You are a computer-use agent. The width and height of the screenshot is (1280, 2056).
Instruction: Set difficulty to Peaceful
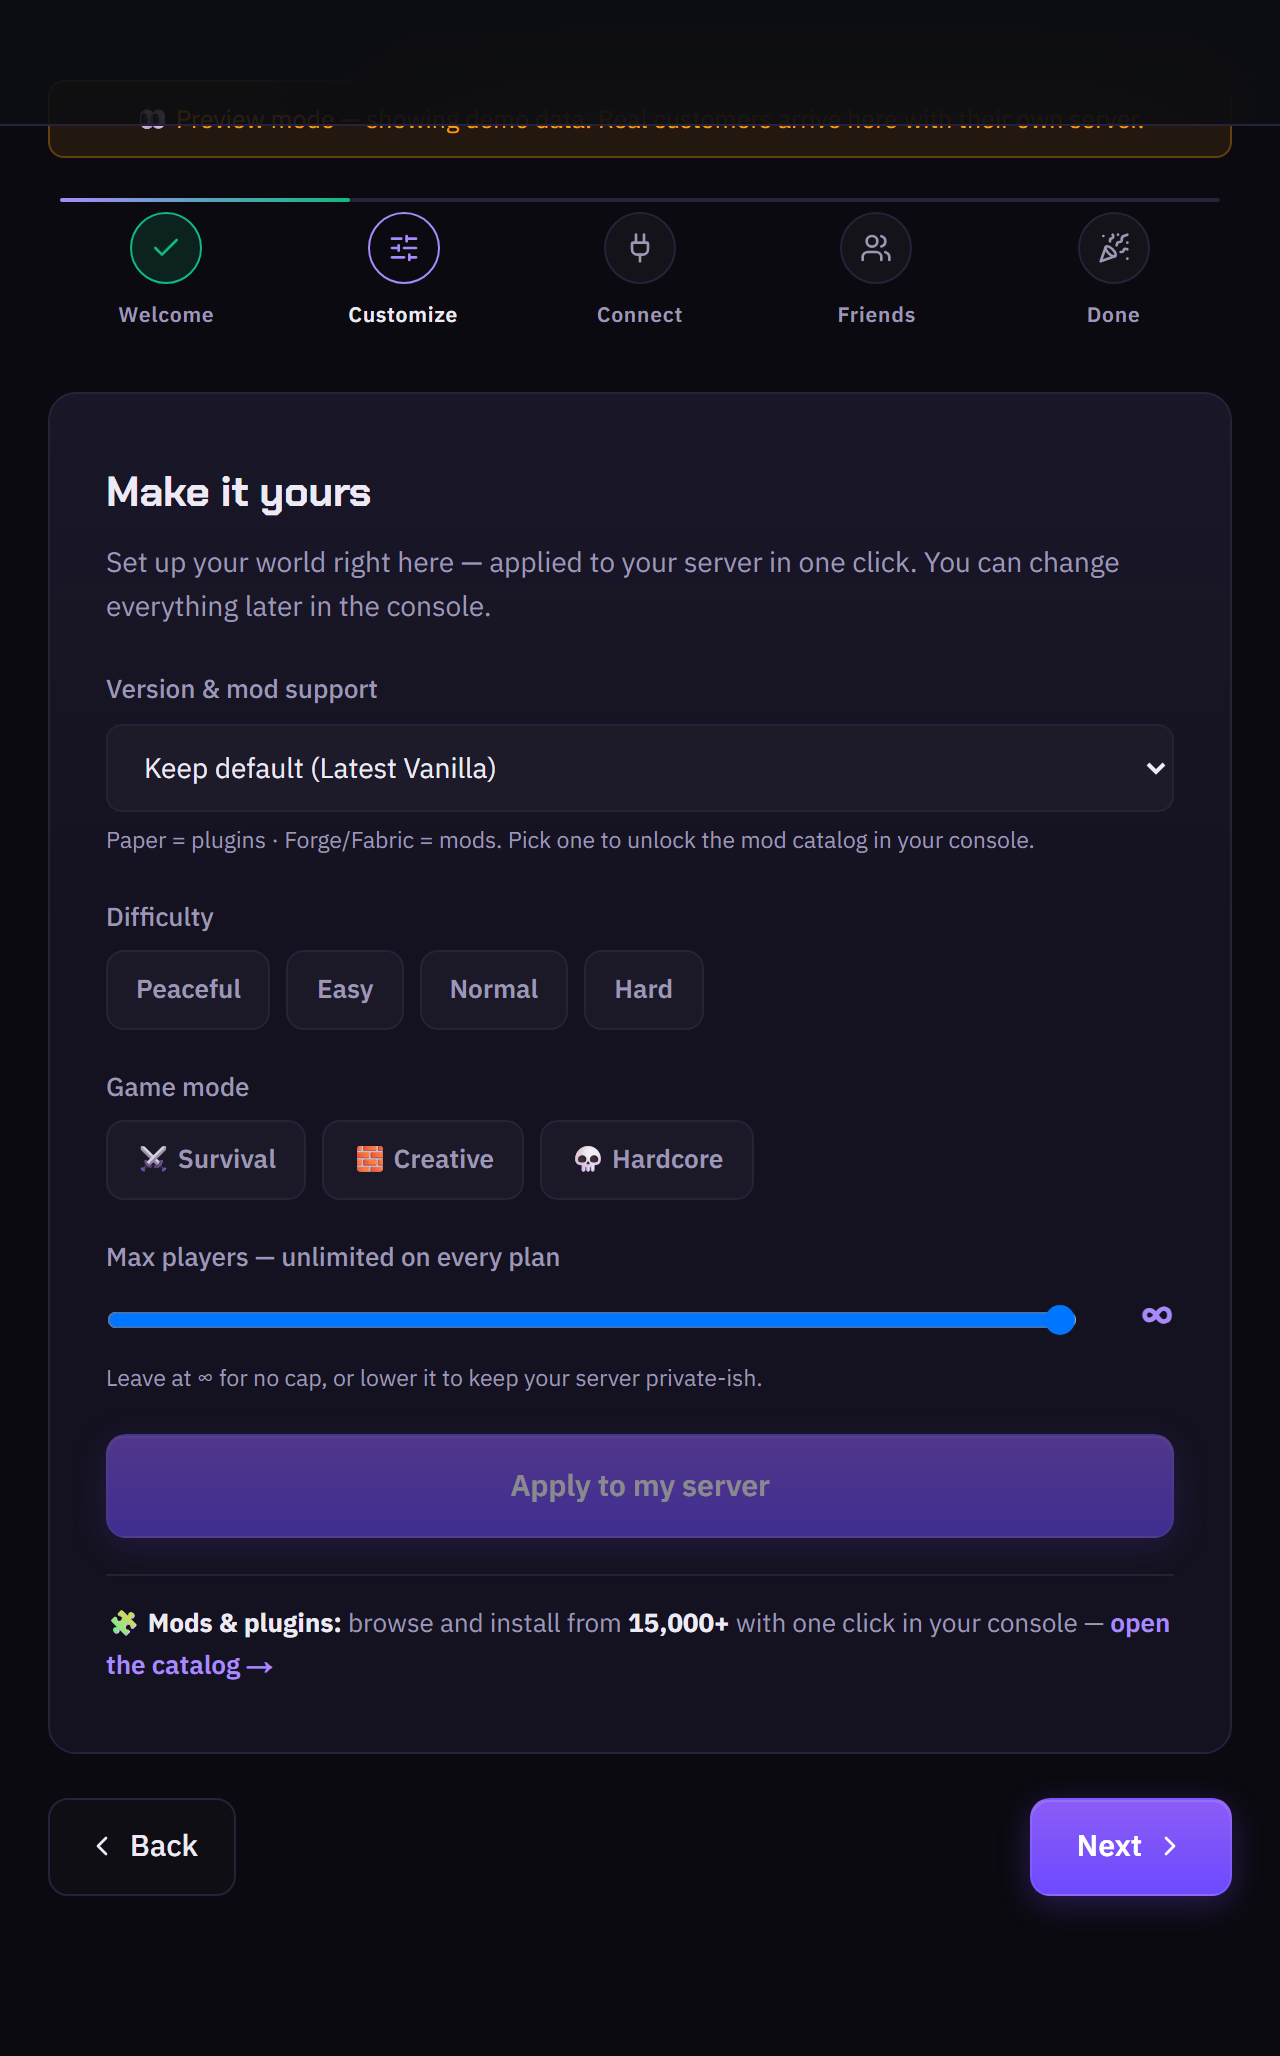pos(188,990)
